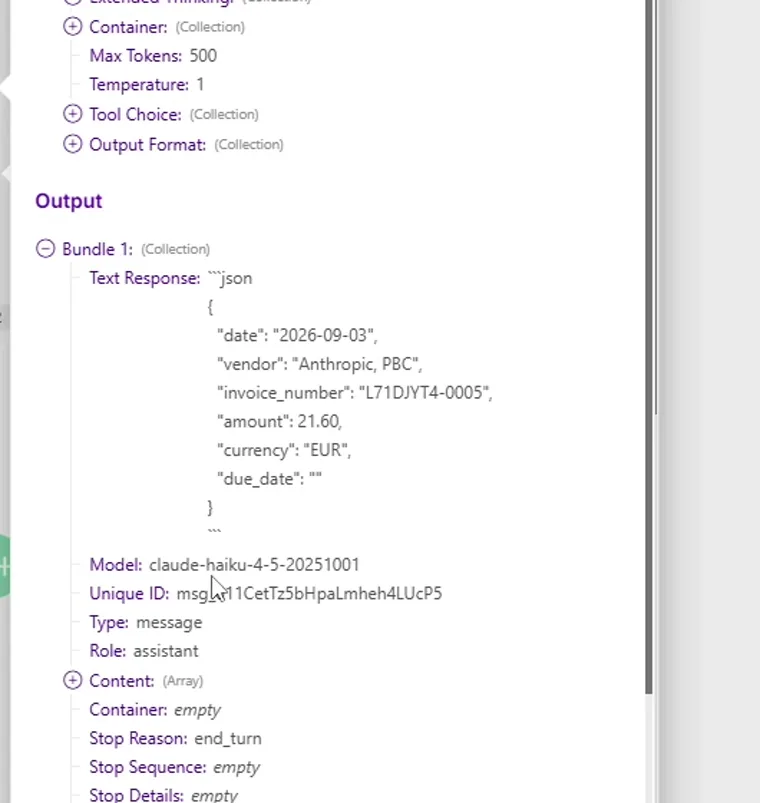Click the panel's vertical scrollbar
The height and width of the screenshot is (803, 760).
click(649, 347)
